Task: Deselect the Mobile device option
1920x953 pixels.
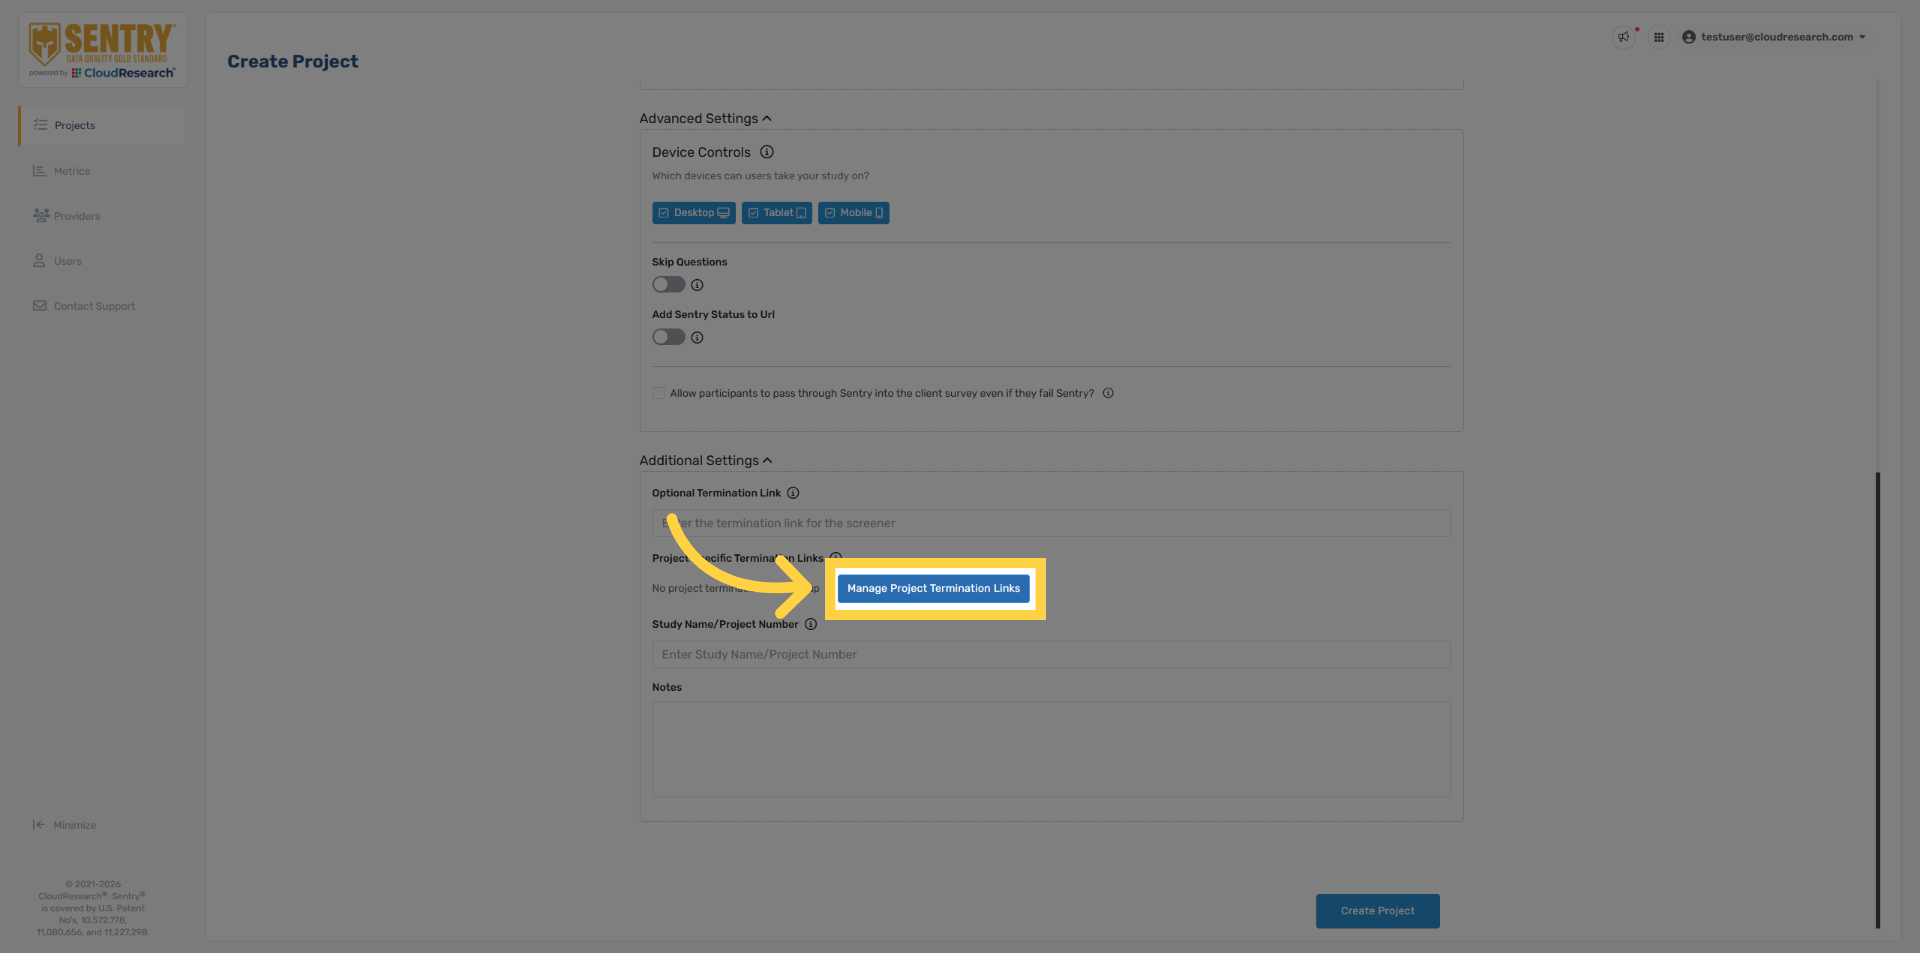Action: click(853, 212)
